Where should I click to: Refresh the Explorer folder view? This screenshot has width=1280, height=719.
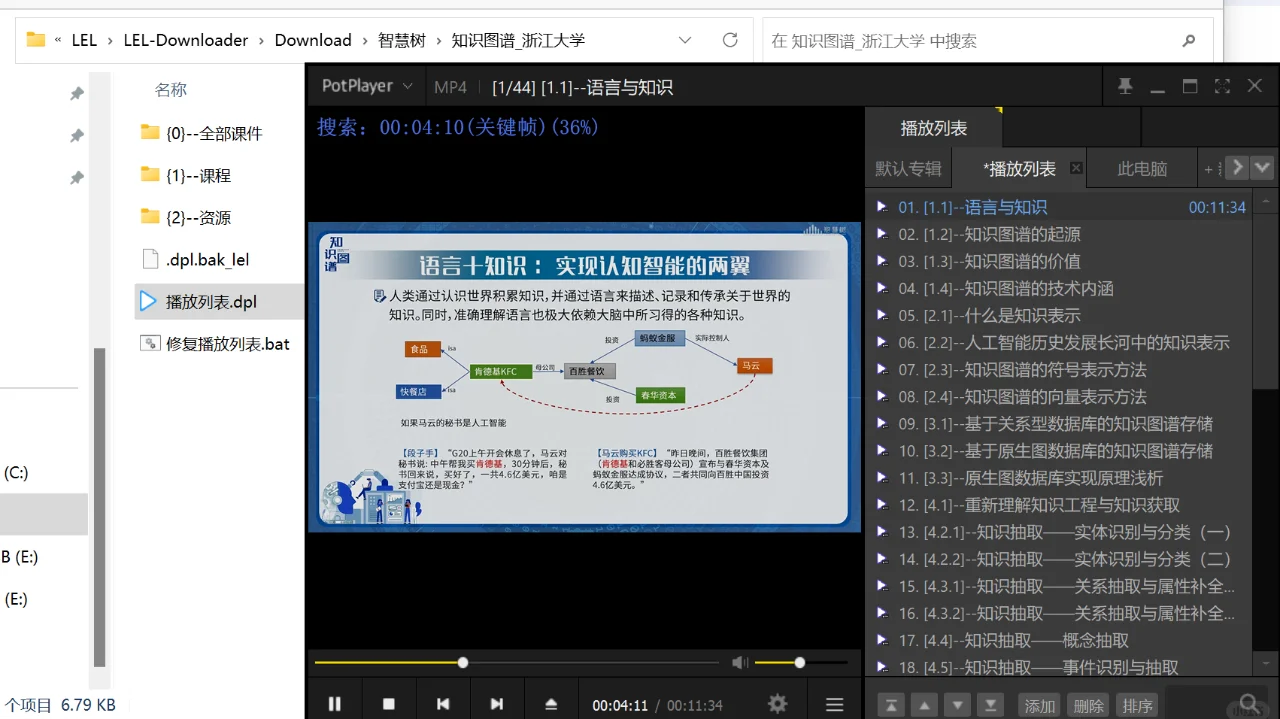(x=730, y=41)
